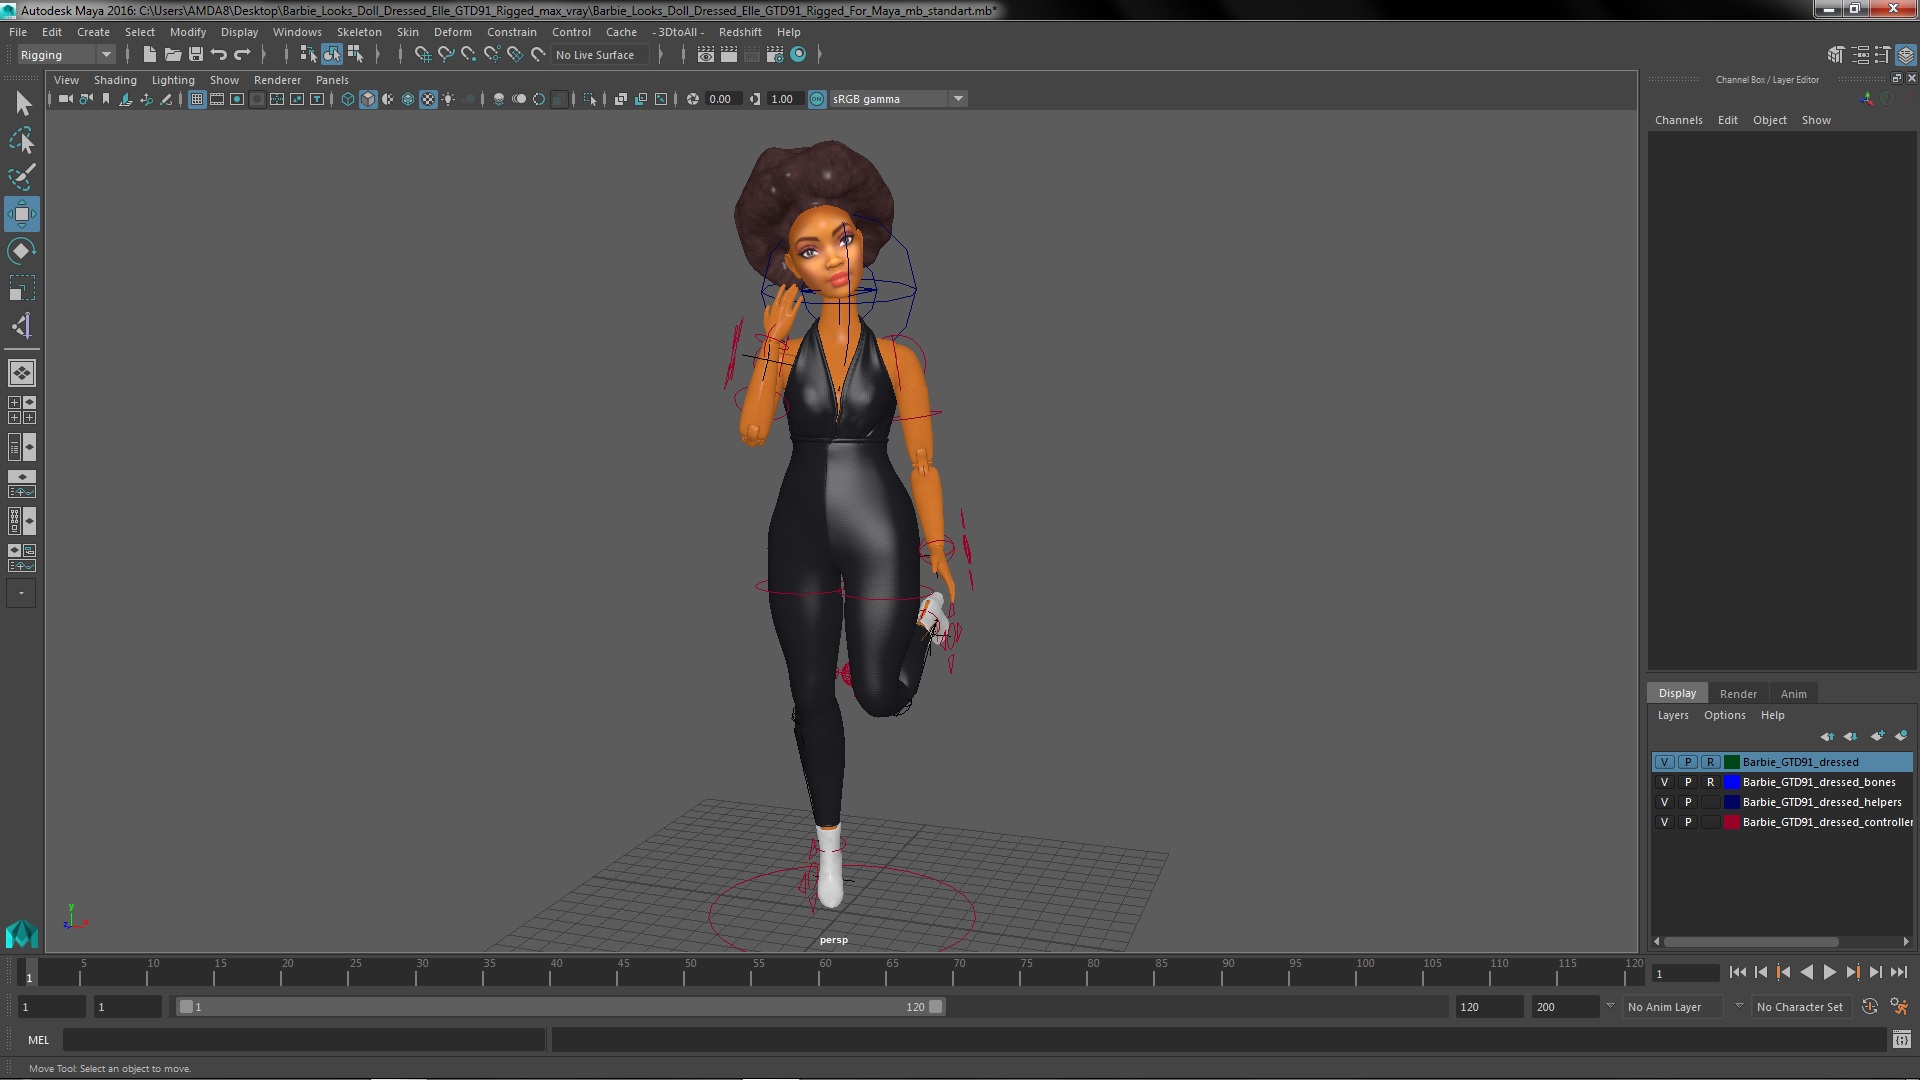The image size is (1920, 1080).
Task: Go to end of playback range
Action: click(1899, 972)
